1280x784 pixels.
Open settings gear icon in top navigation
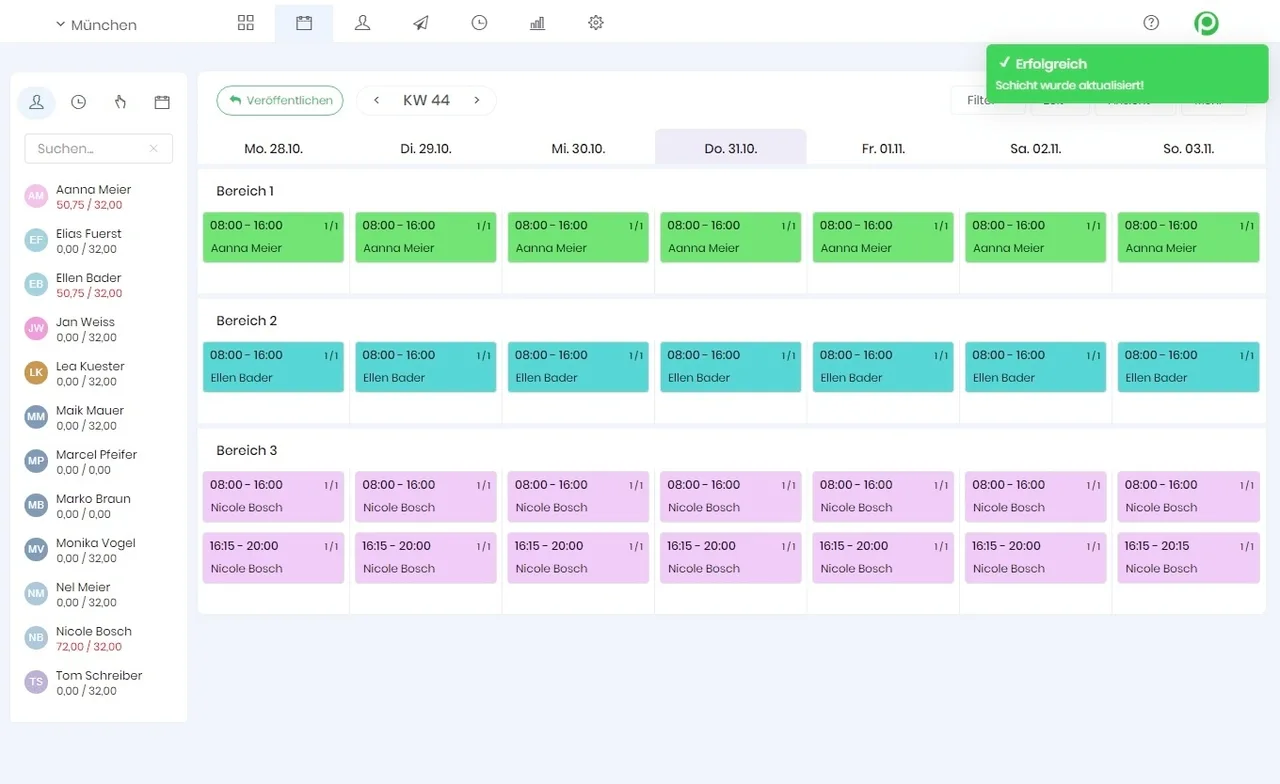tap(596, 23)
